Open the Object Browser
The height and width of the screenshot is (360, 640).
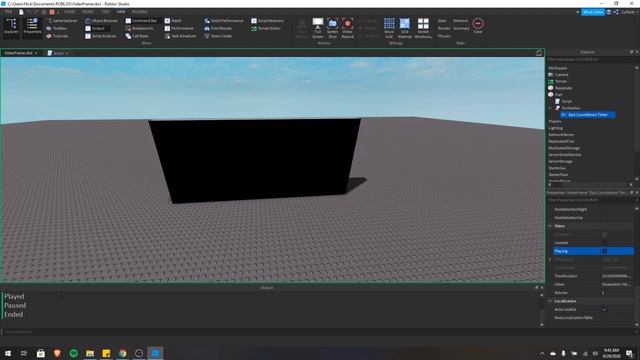pyautogui.click(x=102, y=20)
